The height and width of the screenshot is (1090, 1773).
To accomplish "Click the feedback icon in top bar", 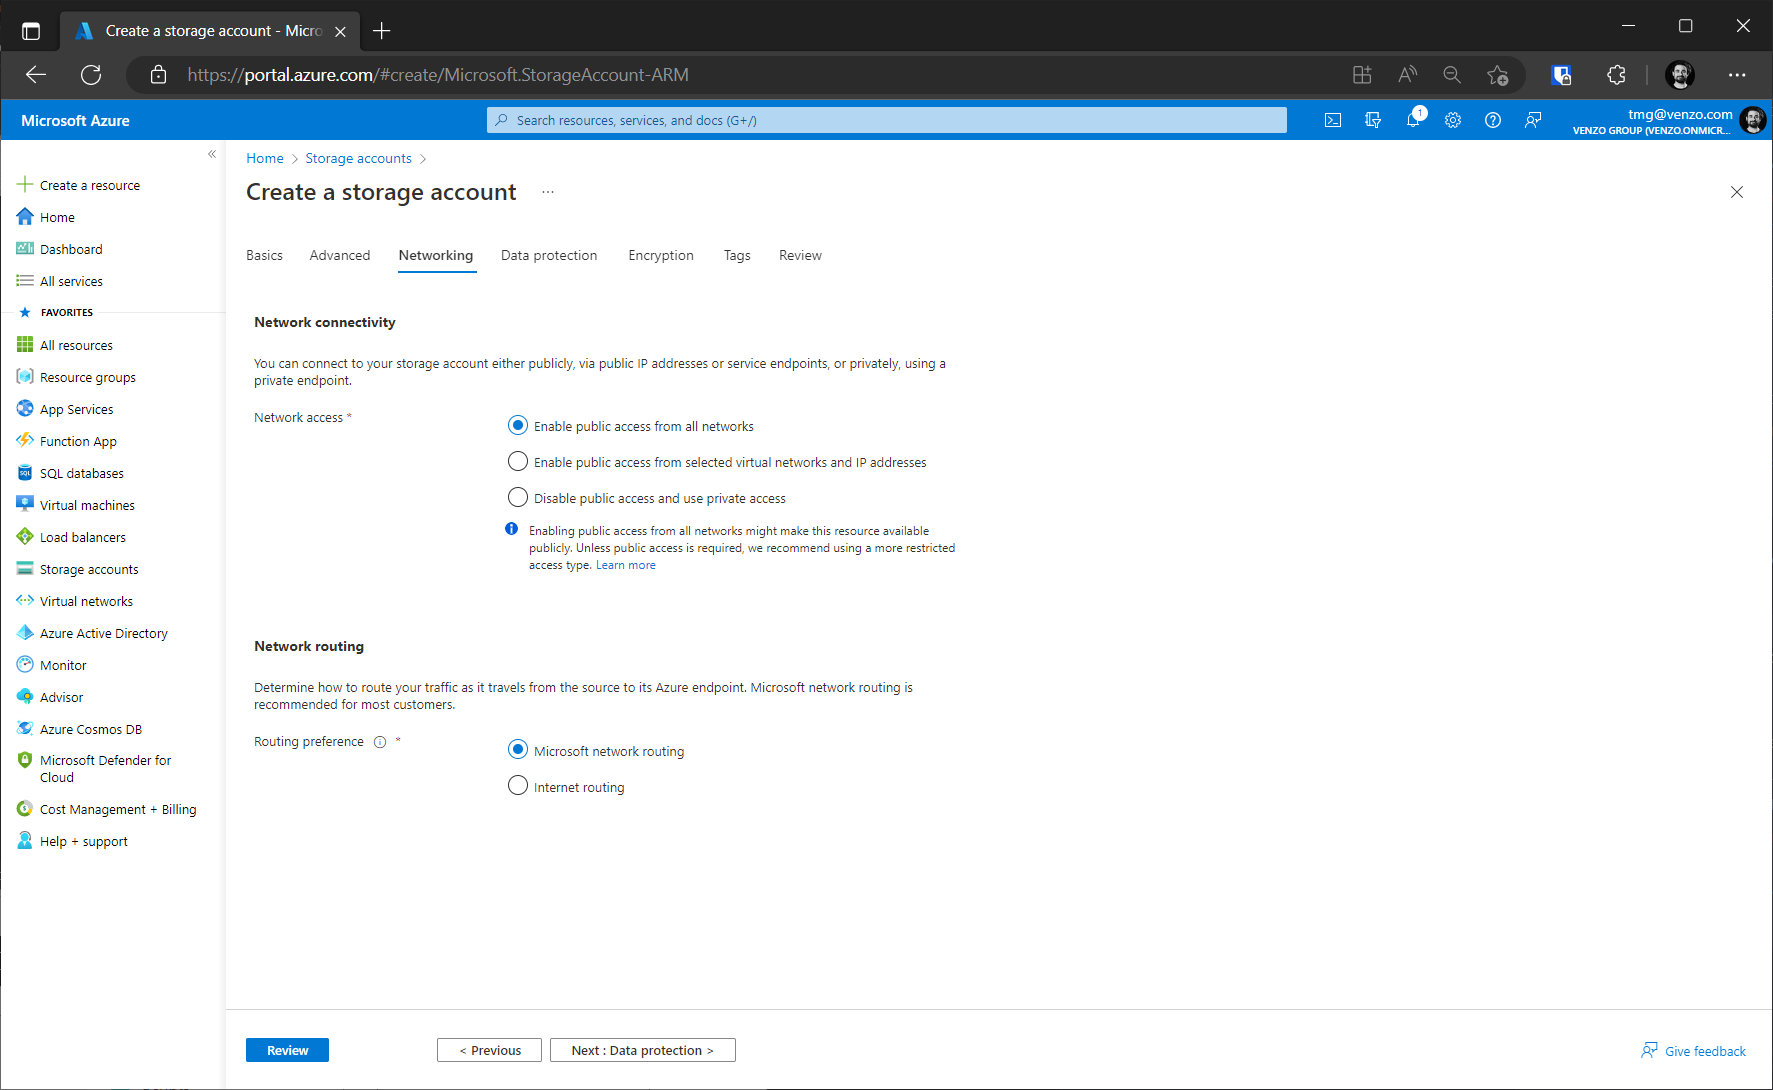I will (x=1533, y=120).
